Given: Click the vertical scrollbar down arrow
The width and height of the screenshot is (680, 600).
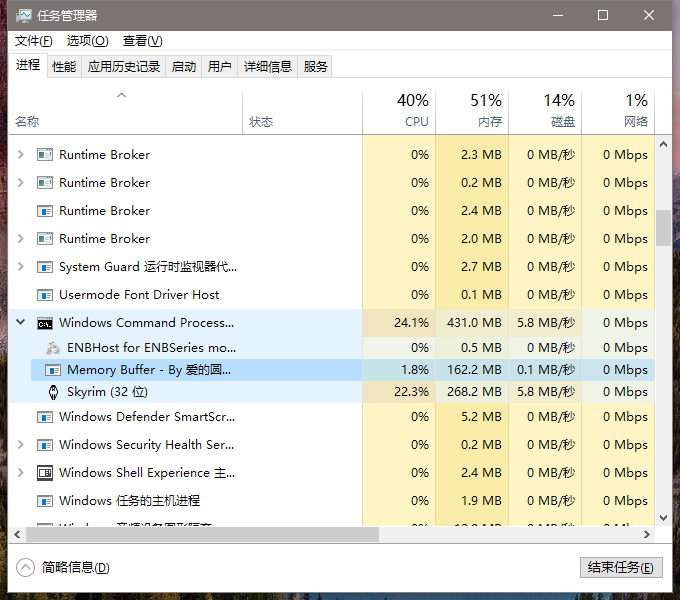Looking at the screenshot, I should pos(663,518).
